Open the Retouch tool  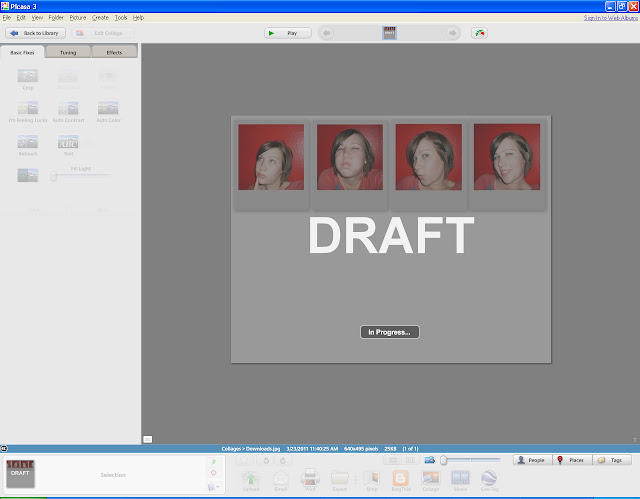pos(28,142)
